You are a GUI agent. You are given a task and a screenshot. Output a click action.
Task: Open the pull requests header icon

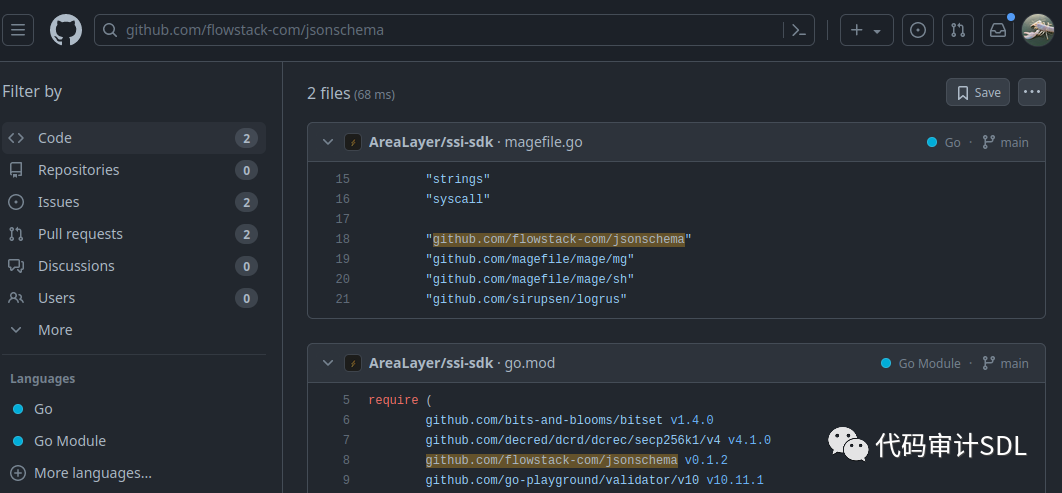coord(958,30)
